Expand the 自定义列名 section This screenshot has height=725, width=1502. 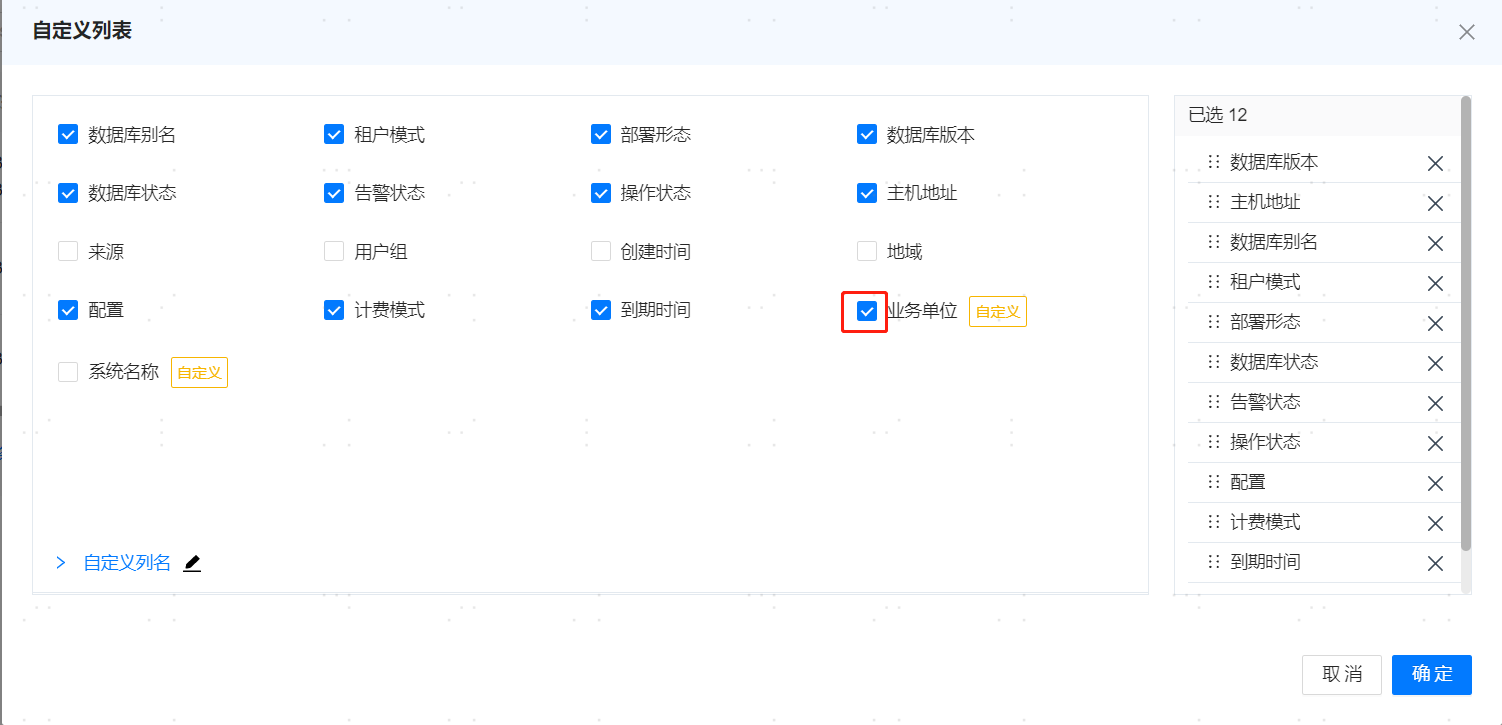[127, 562]
